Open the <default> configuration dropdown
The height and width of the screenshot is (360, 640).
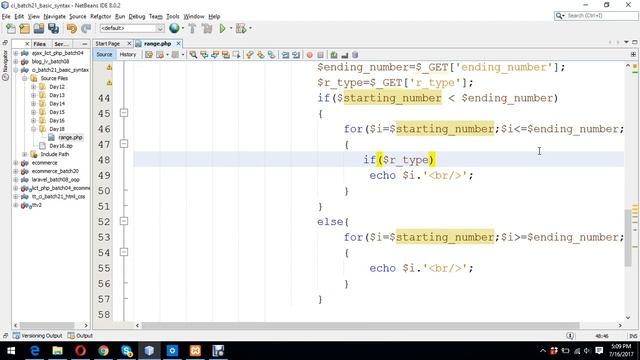[x=132, y=28]
